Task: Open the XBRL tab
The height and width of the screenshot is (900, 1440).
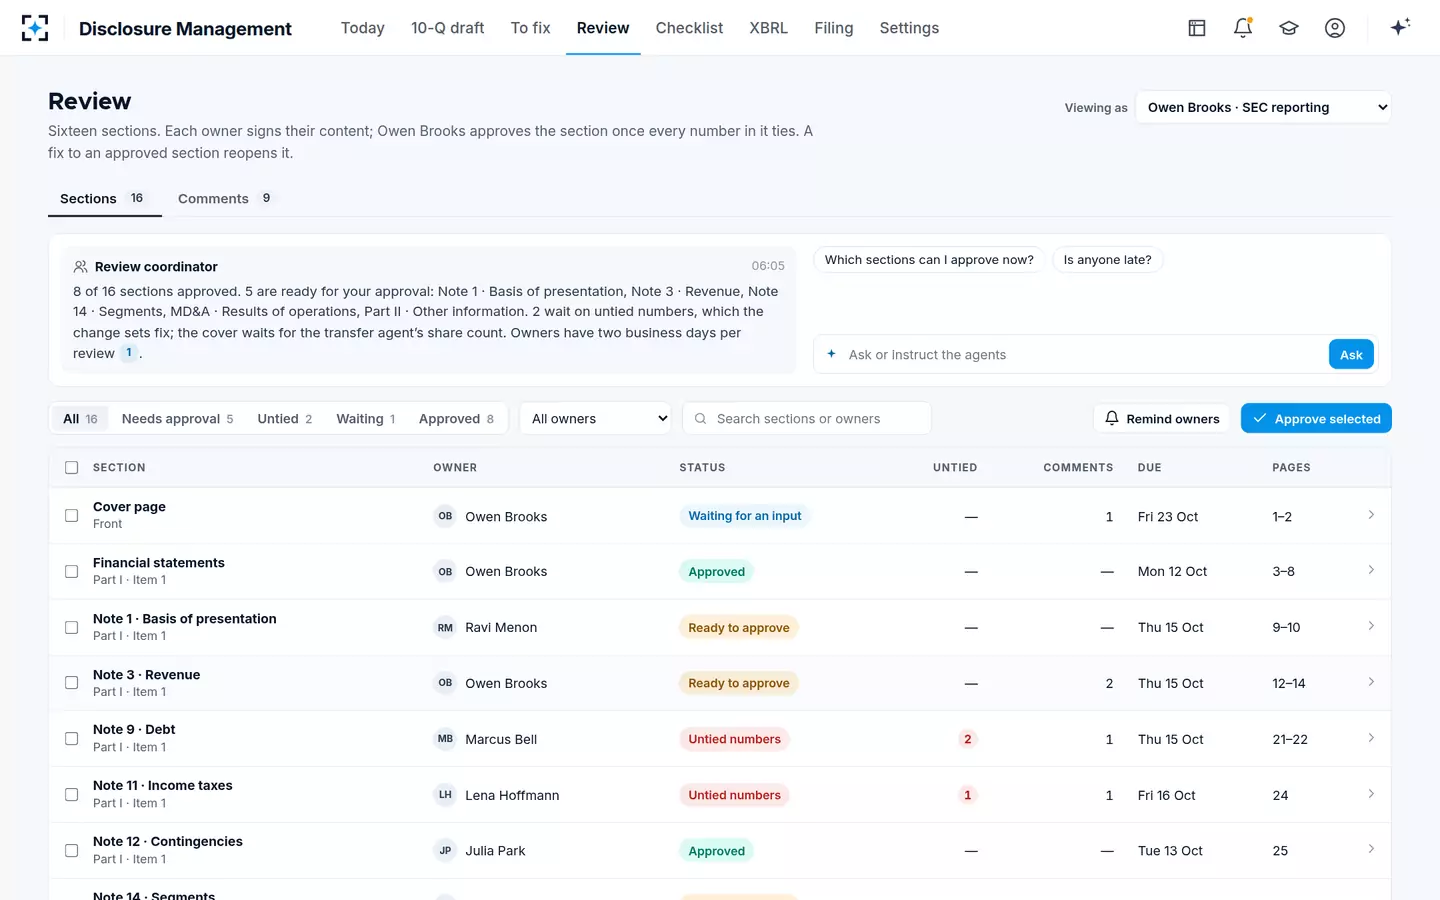Action: 768,28
